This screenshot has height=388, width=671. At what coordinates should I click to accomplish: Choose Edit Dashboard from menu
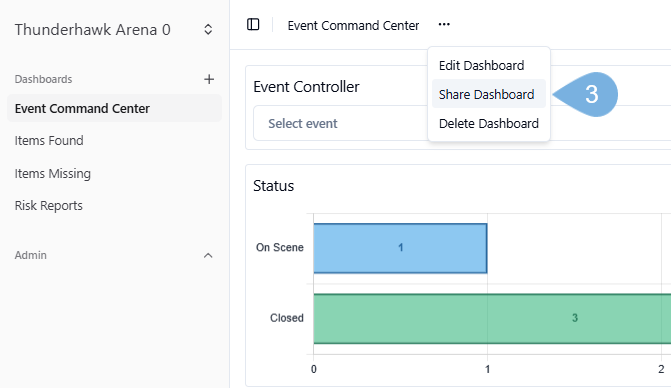tap(488, 65)
